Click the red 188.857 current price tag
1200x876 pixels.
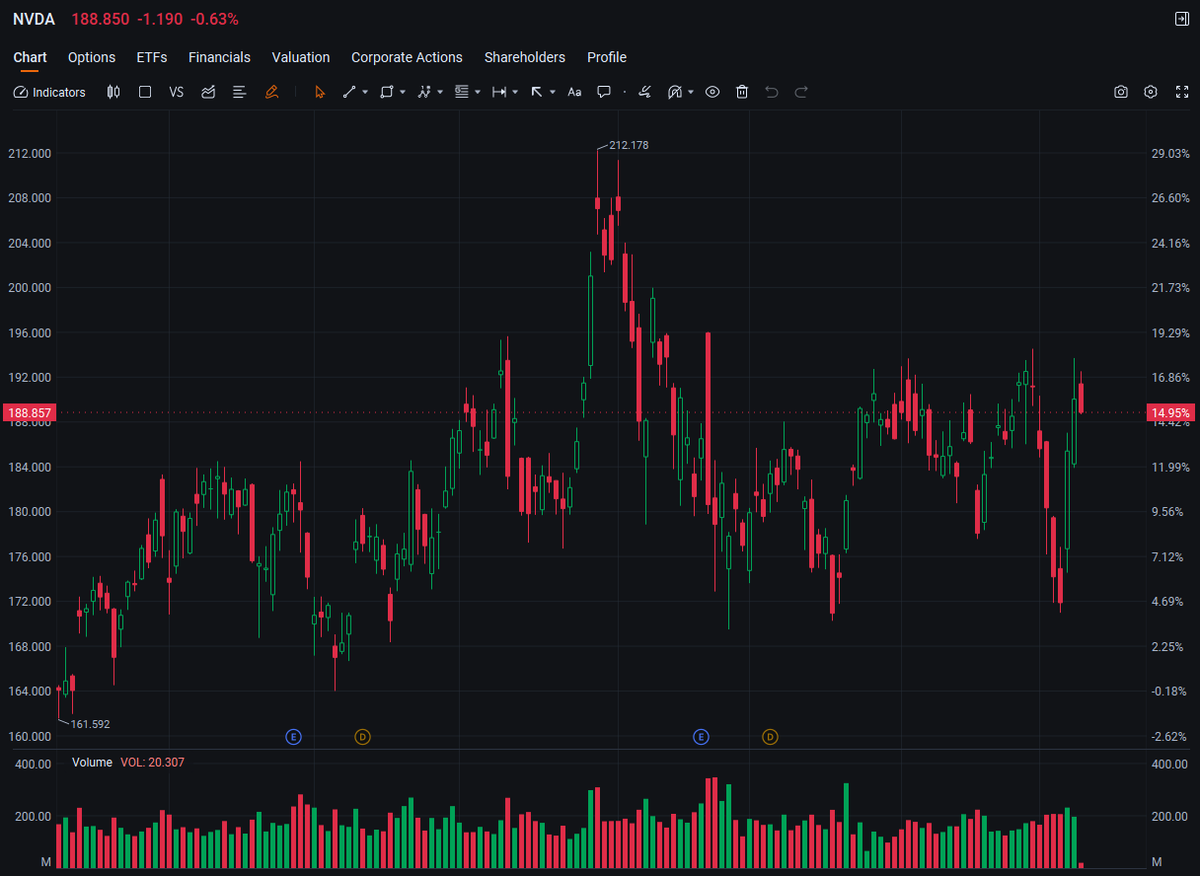click(x=28, y=413)
